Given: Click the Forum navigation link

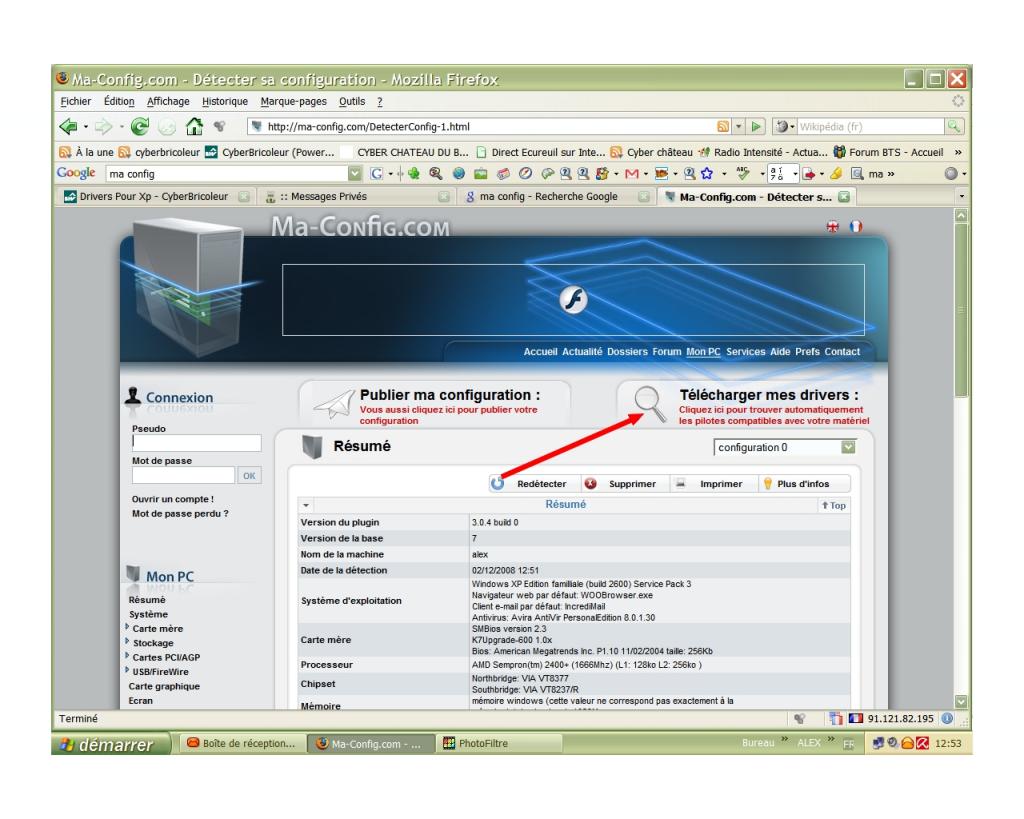Looking at the screenshot, I should (667, 351).
